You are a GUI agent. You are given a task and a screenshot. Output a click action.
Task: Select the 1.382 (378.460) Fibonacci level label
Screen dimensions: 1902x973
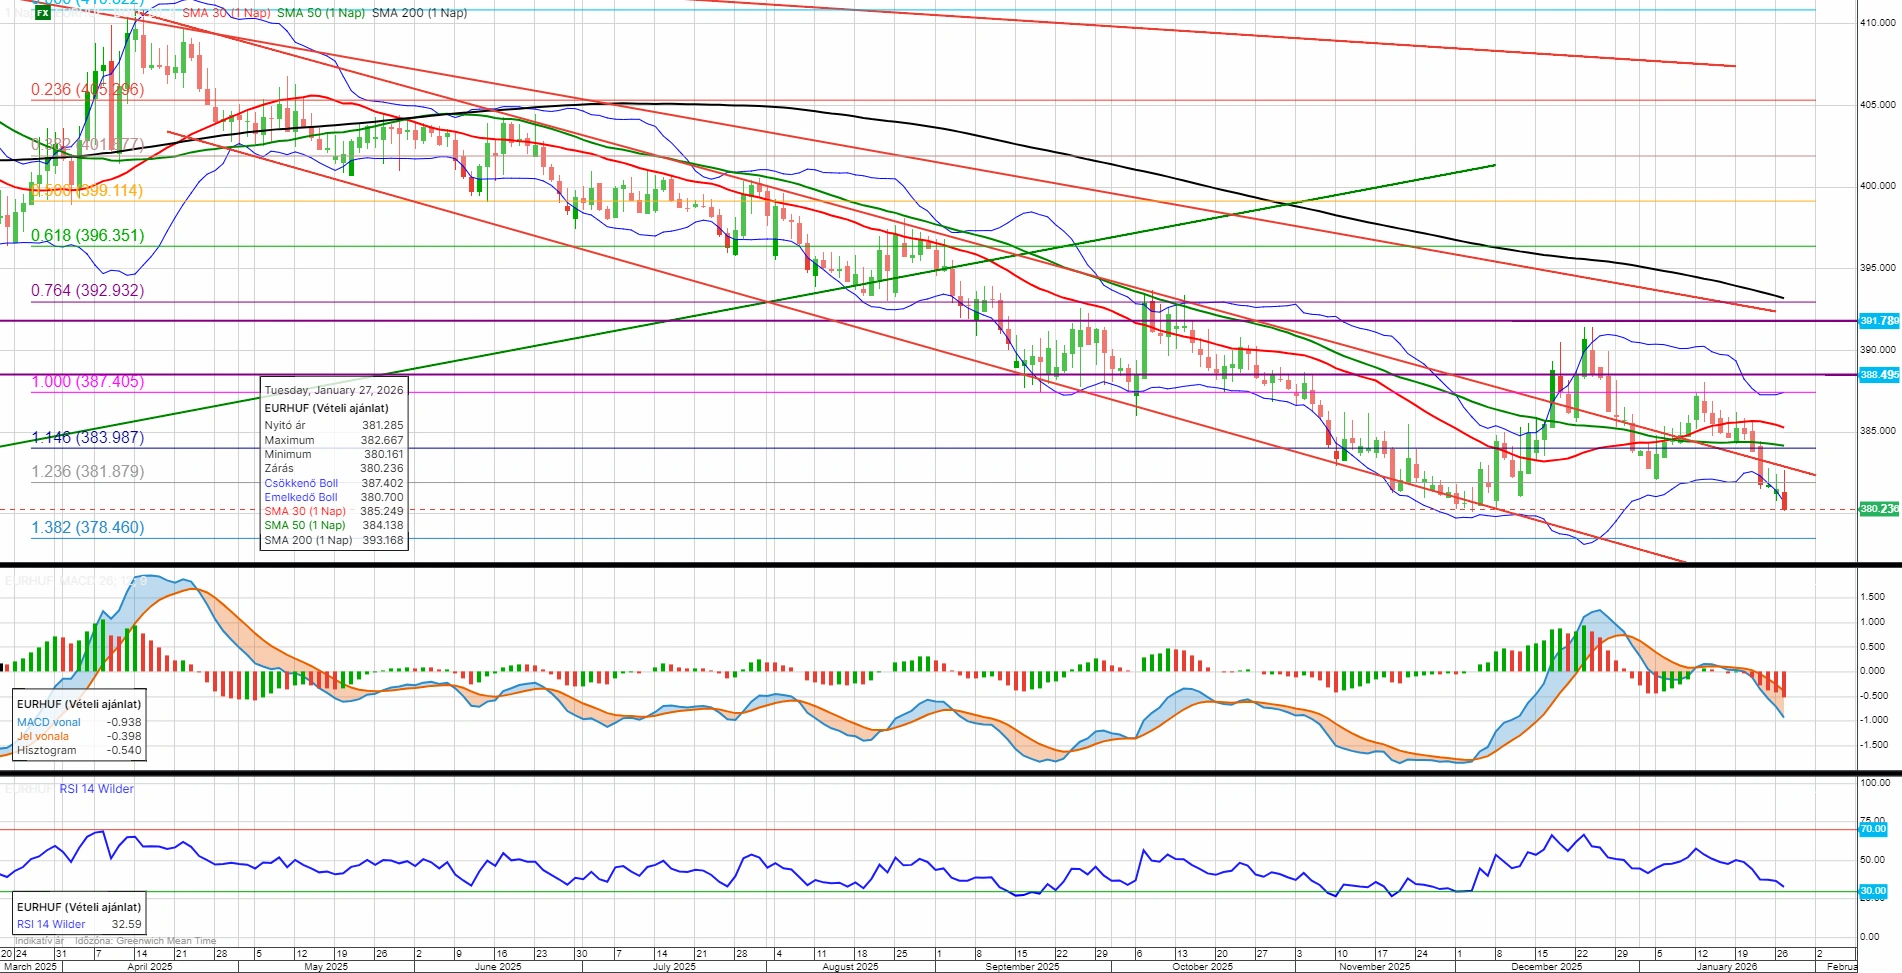click(x=88, y=528)
